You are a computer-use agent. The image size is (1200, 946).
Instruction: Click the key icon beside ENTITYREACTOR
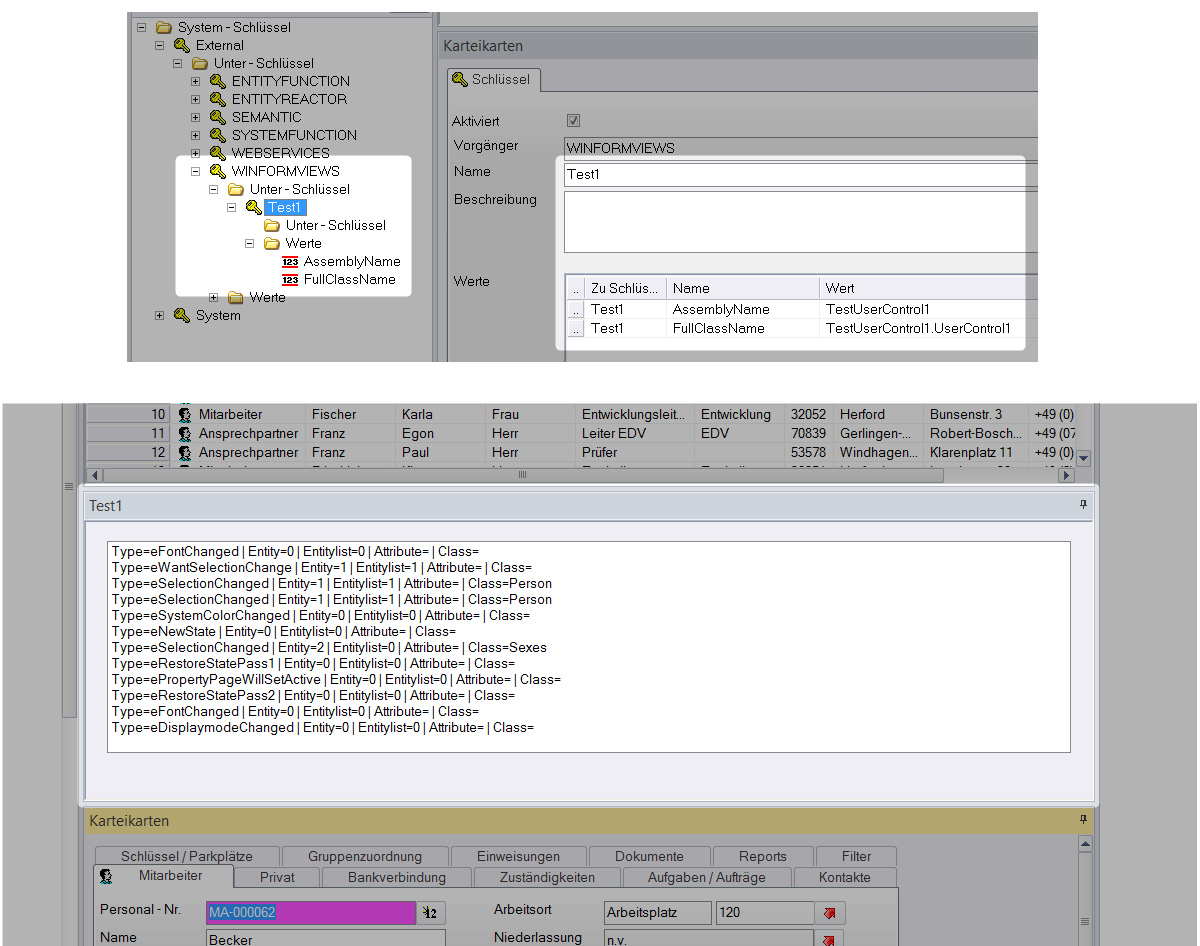point(218,99)
